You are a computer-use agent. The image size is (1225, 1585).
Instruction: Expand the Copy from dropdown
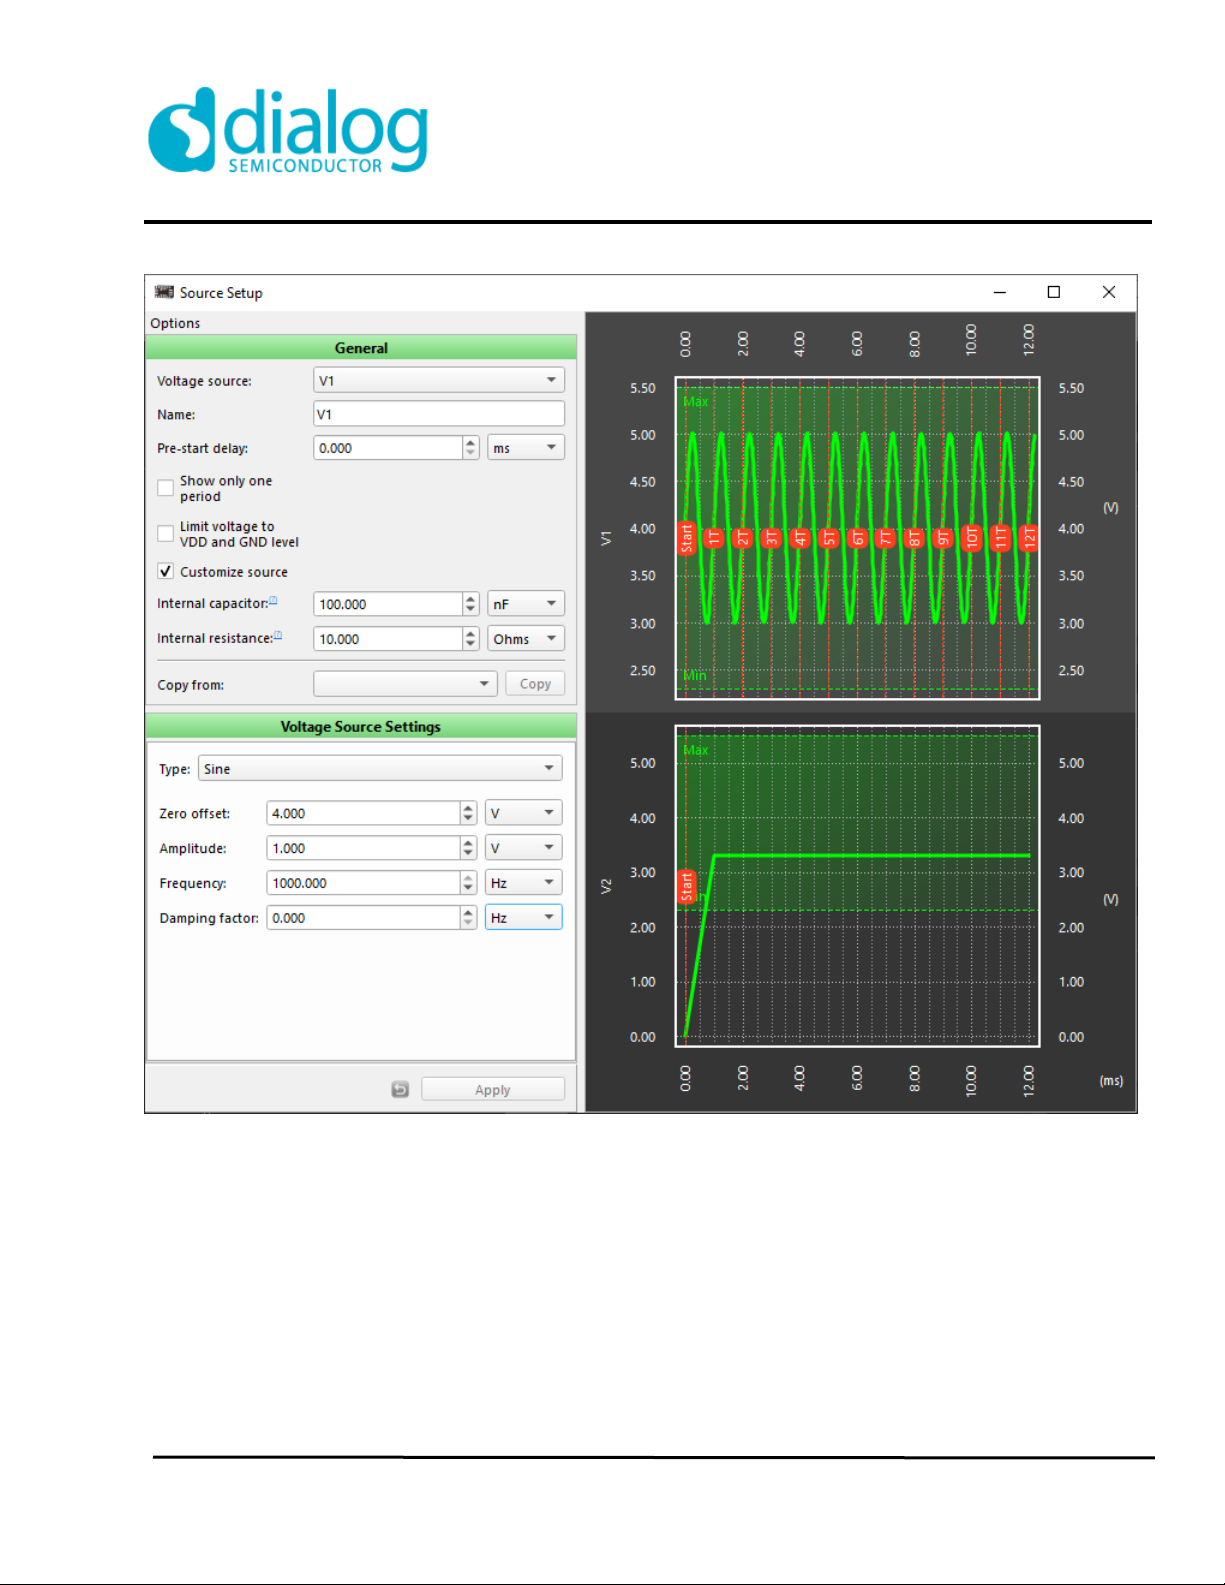point(405,684)
